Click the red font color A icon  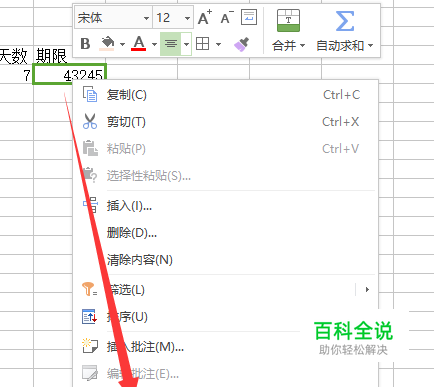coord(139,44)
